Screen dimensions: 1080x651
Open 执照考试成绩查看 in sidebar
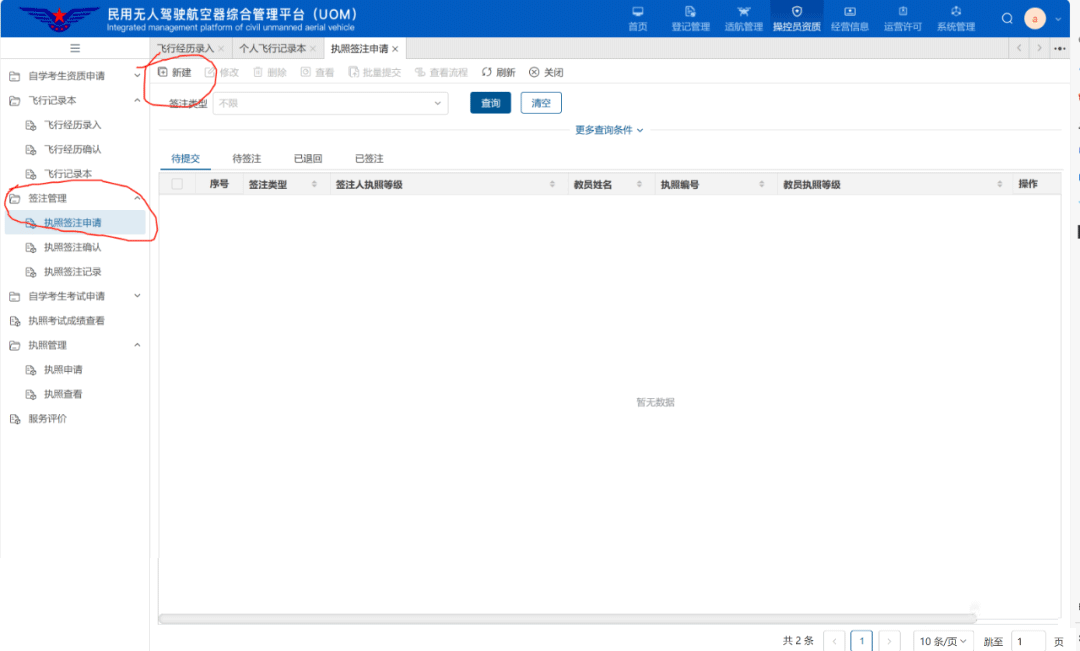(x=66, y=321)
